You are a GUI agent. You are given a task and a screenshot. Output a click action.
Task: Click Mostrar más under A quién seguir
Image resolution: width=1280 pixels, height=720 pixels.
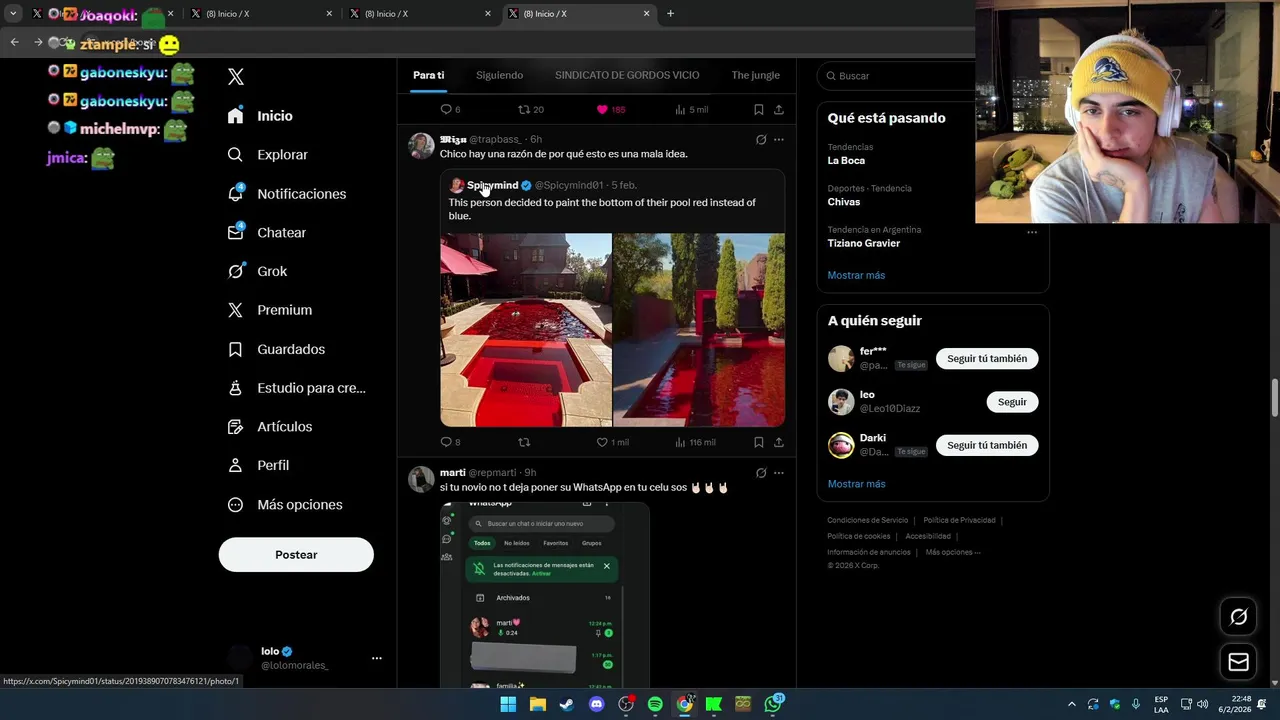coord(856,484)
